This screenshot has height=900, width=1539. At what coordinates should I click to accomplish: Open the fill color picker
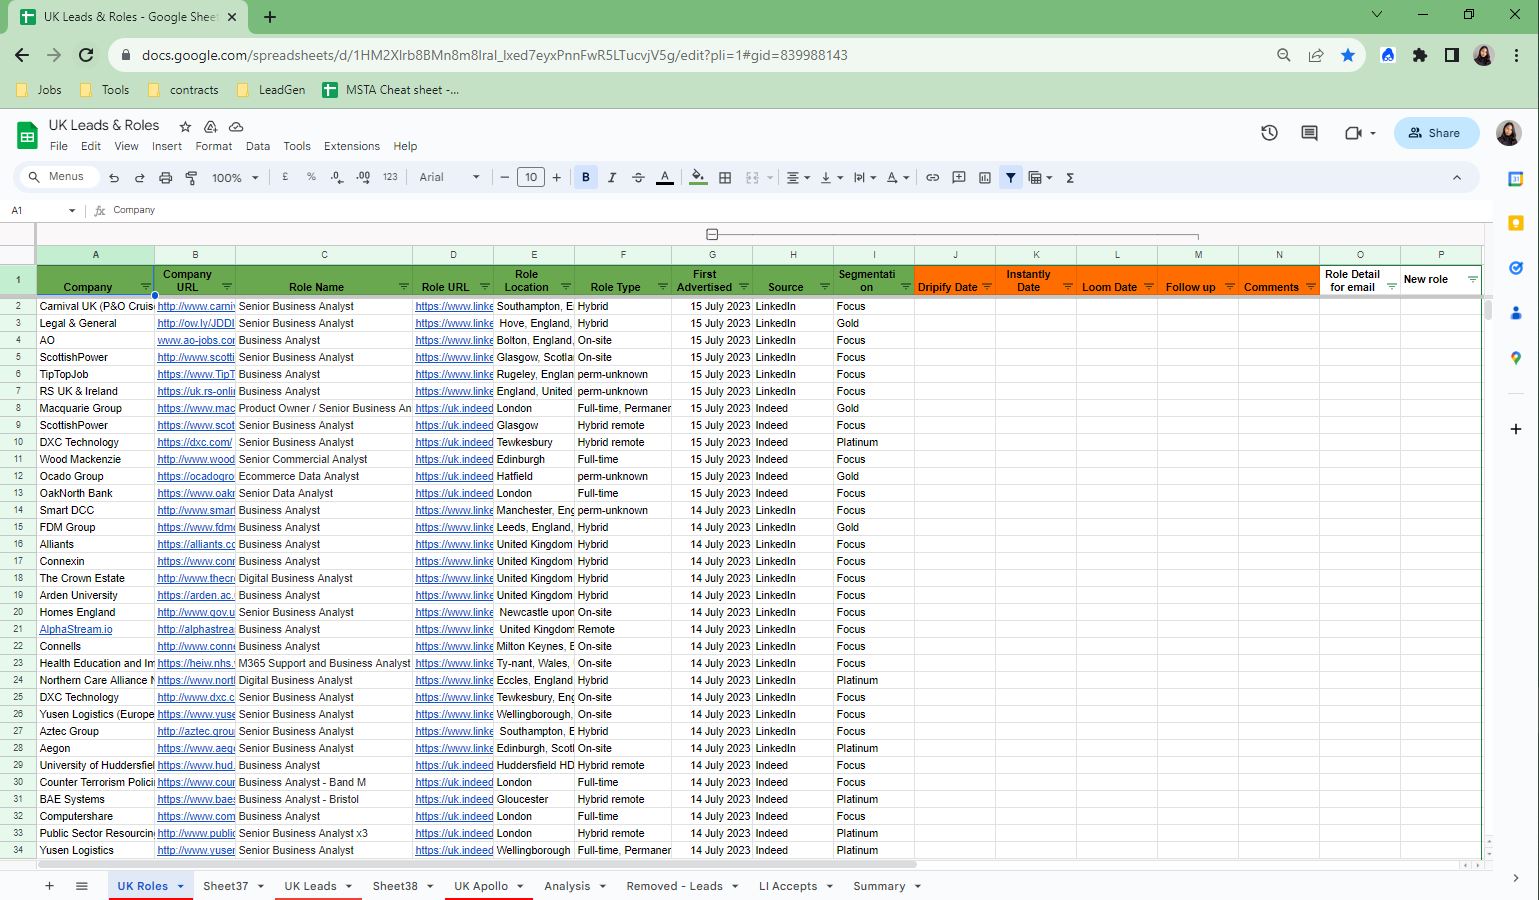point(698,178)
